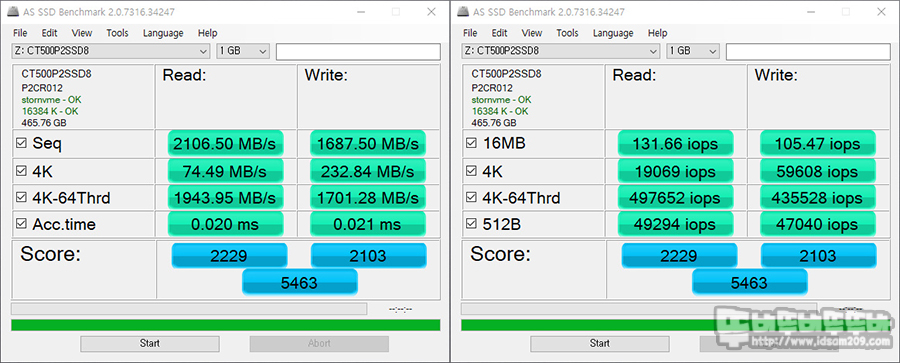
Task: Click the 2229 read score in left window
Action: (x=229, y=256)
